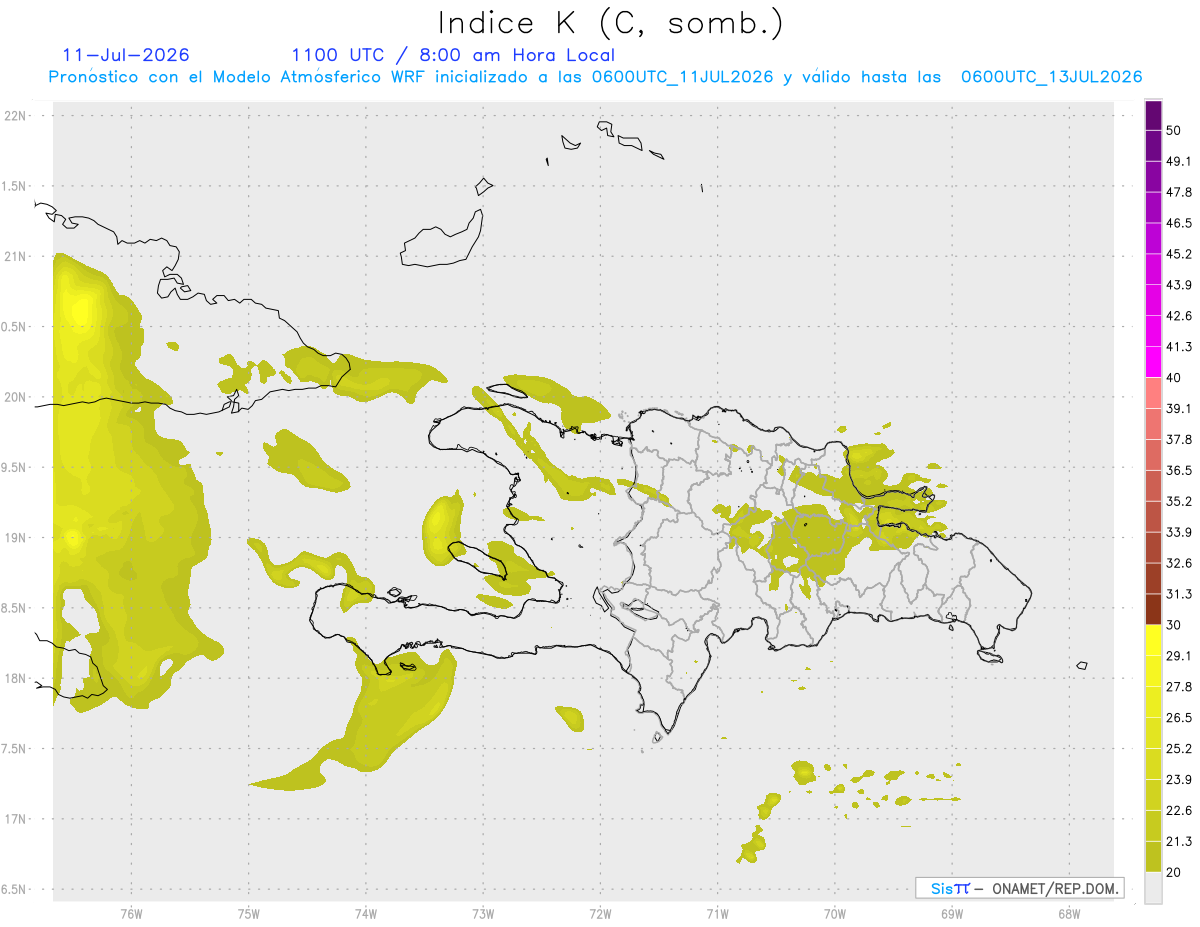Click the longitude label "73W"
The image size is (1200, 927).
pyautogui.click(x=483, y=914)
